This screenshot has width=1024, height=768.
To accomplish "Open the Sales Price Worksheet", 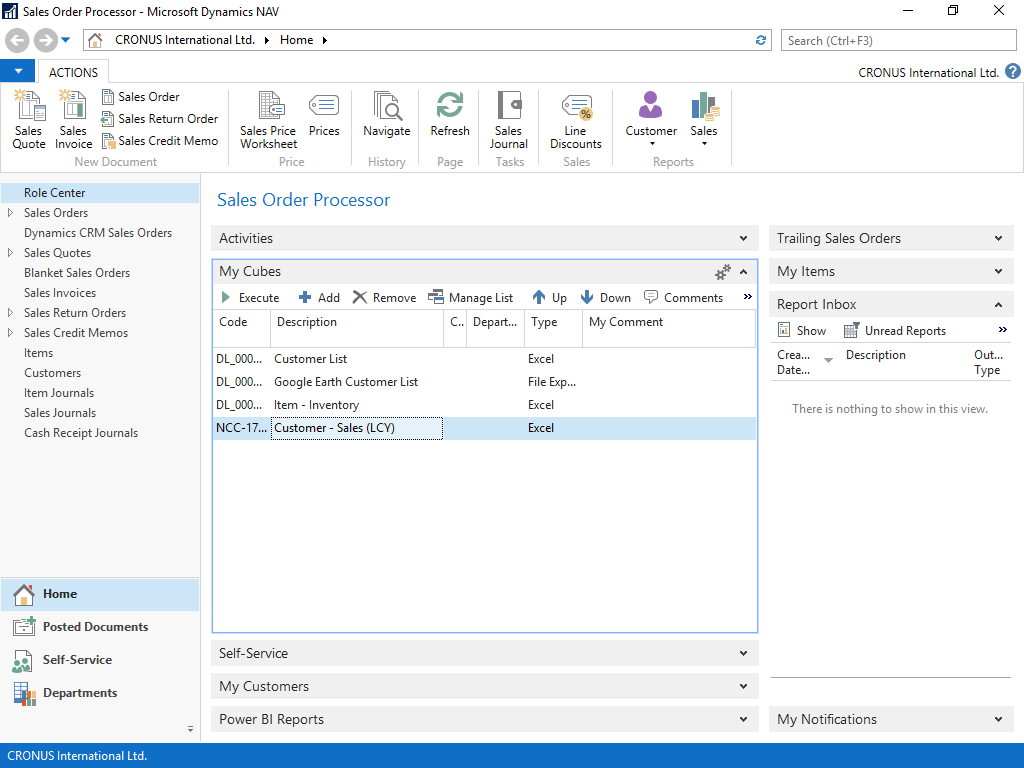I will pyautogui.click(x=268, y=120).
